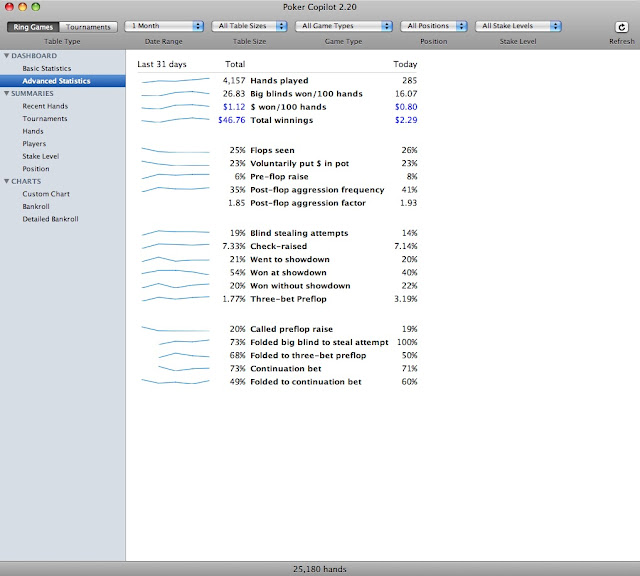Open Hands summary in sidebar
640x576 pixels.
point(33,131)
